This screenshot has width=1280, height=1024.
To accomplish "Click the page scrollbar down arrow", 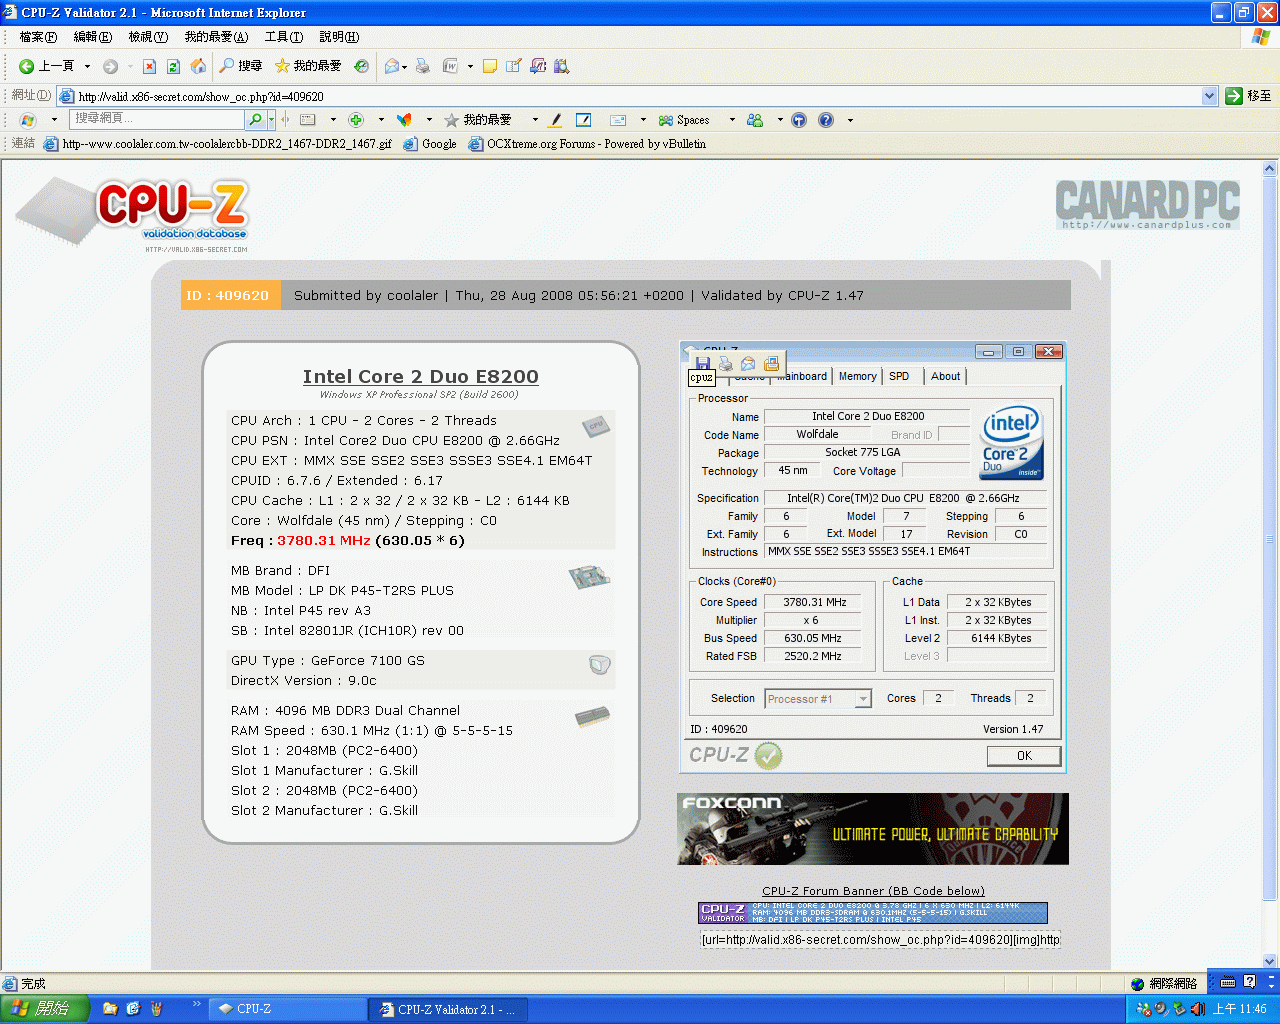I will (x=1271, y=961).
